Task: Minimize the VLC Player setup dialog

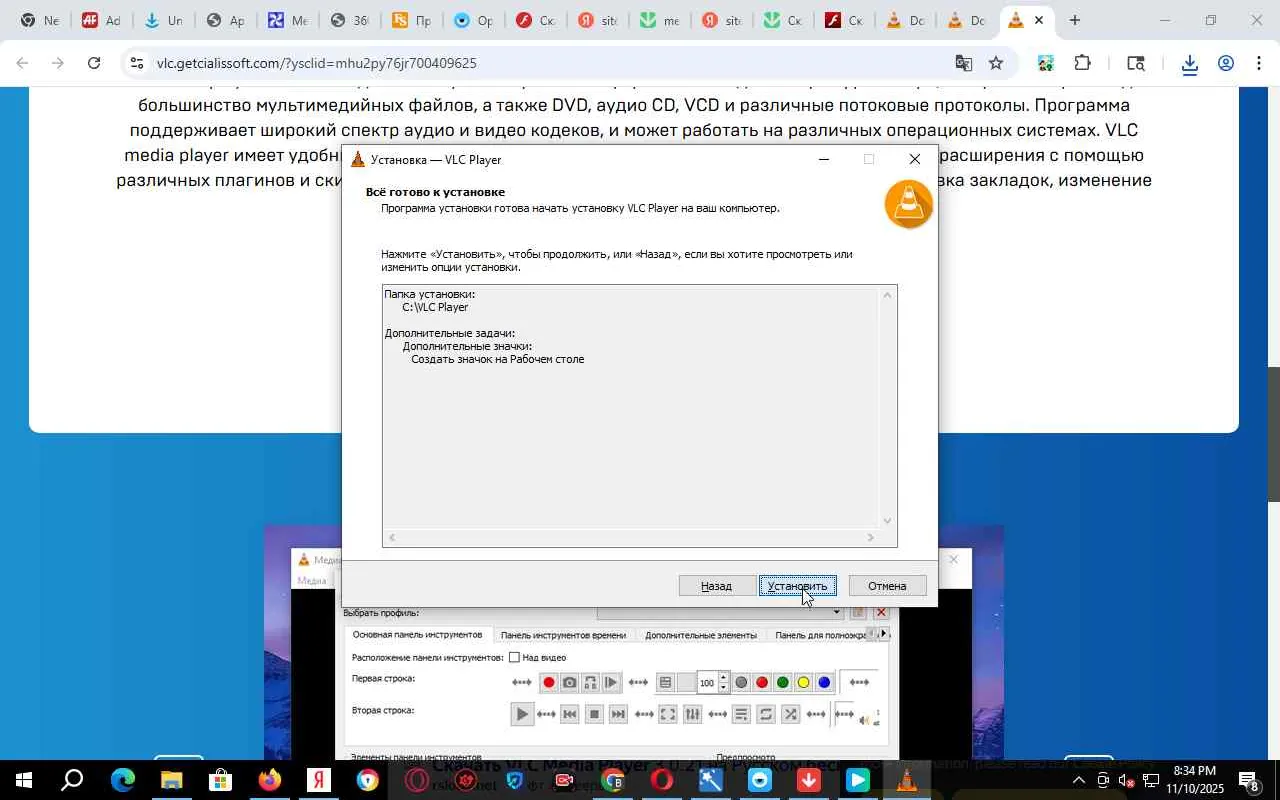Action: coord(824,160)
